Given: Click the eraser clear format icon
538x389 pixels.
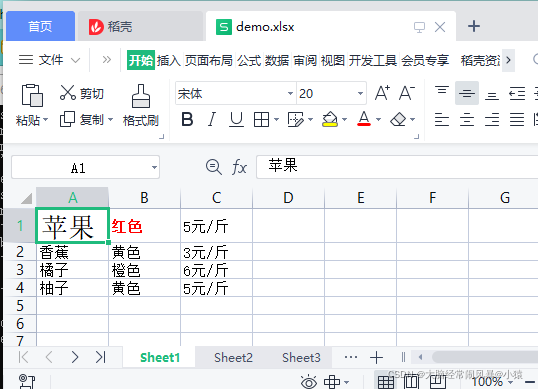Looking at the screenshot, I should [398, 120].
